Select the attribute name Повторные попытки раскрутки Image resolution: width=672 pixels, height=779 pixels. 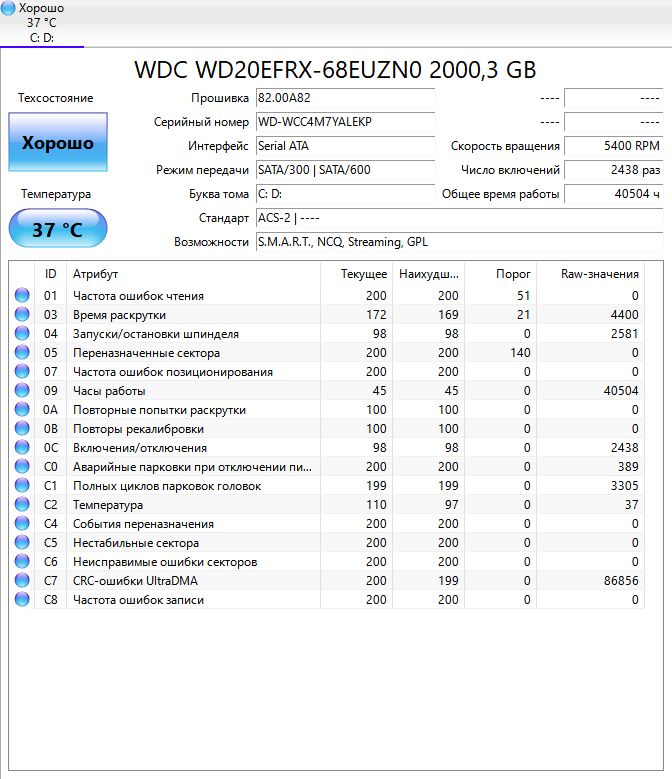159,410
